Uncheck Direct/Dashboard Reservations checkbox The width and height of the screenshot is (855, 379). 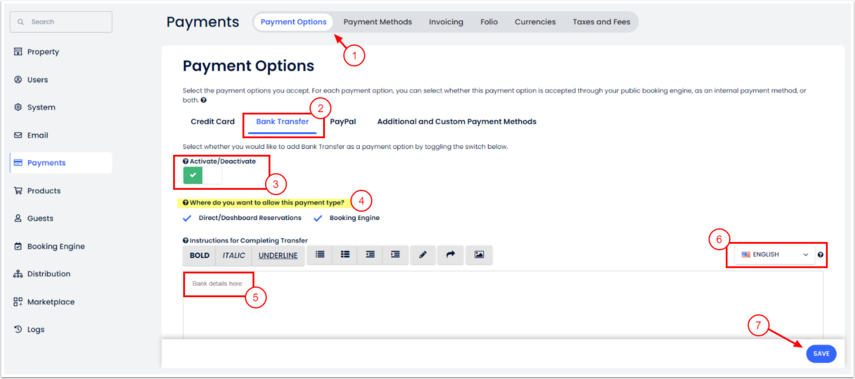click(x=187, y=218)
